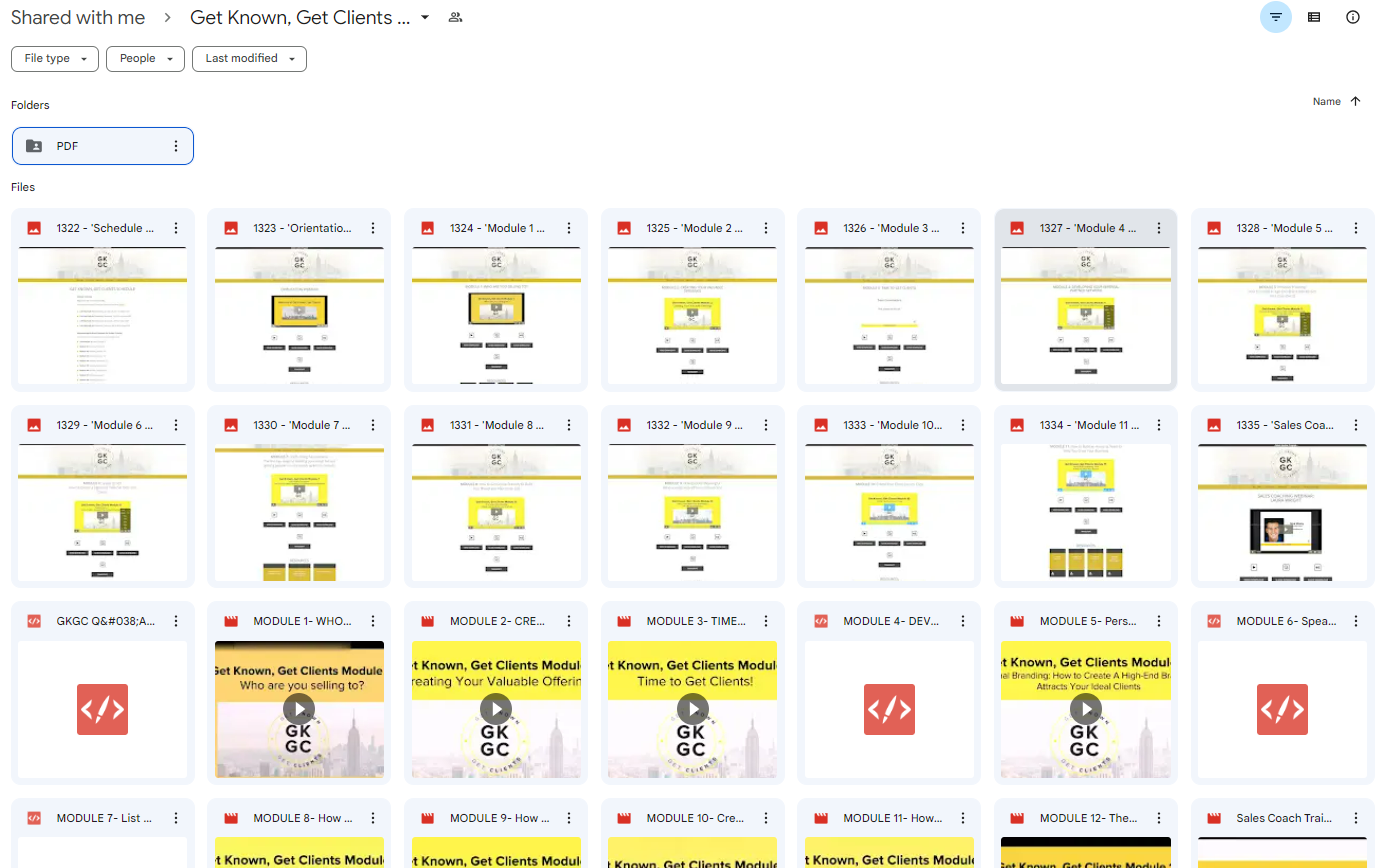Open the view details info icon
Image resolution: width=1381 pixels, height=868 pixels.
coord(1353,17)
